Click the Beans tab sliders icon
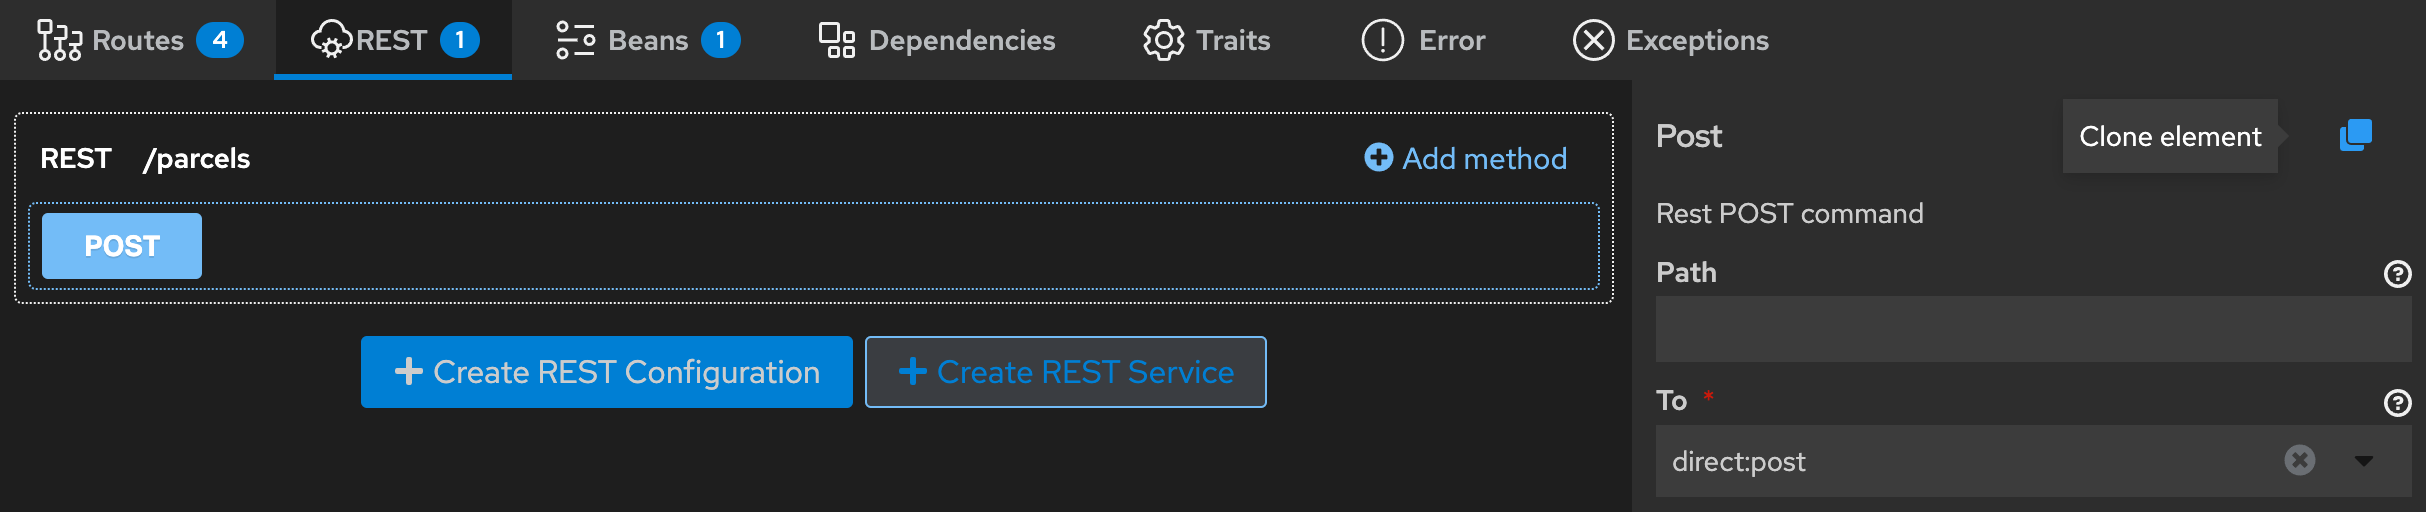 [x=575, y=40]
